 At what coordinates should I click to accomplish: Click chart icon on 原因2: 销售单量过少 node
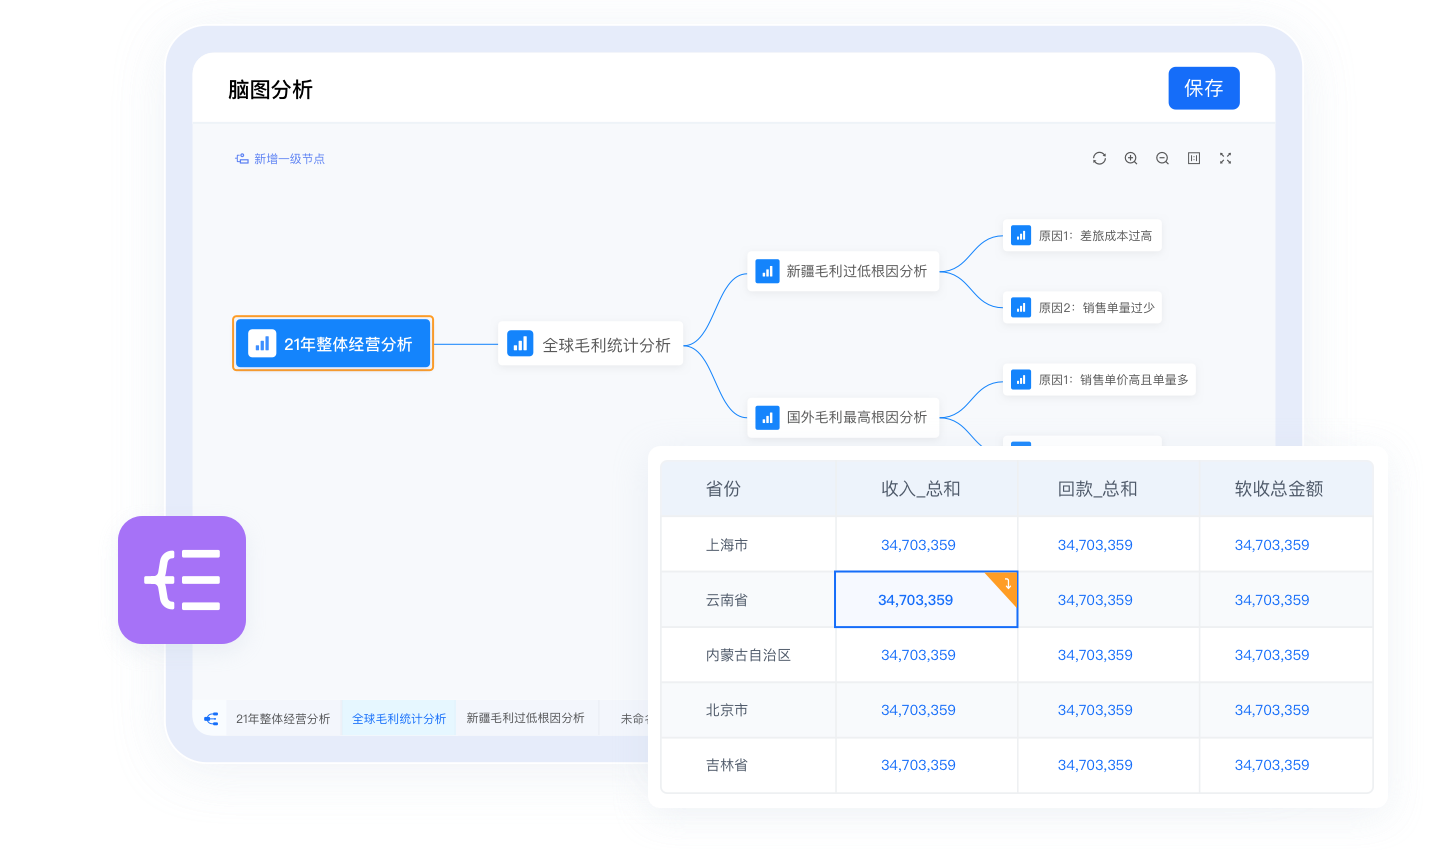coord(1020,307)
